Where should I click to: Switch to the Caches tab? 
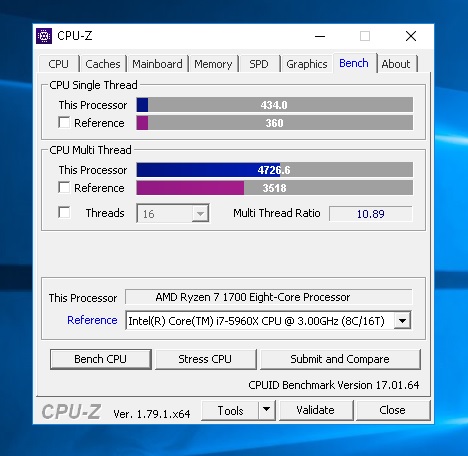tap(103, 64)
